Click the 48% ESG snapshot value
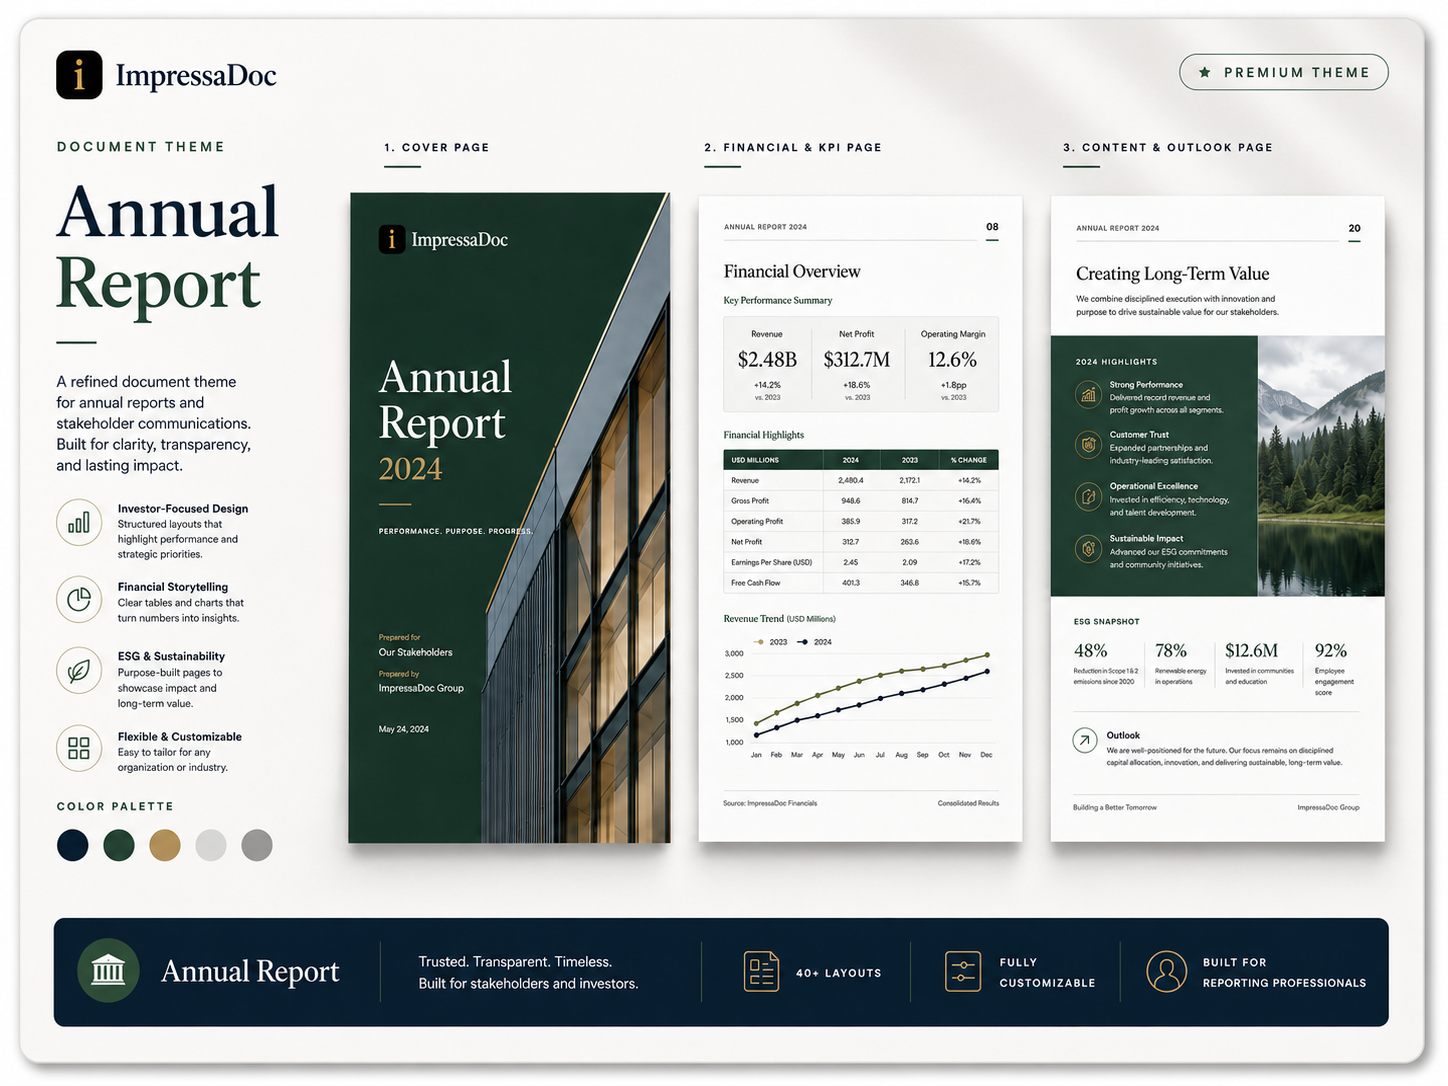This screenshot has height=1086, width=1448. coord(1090,651)
